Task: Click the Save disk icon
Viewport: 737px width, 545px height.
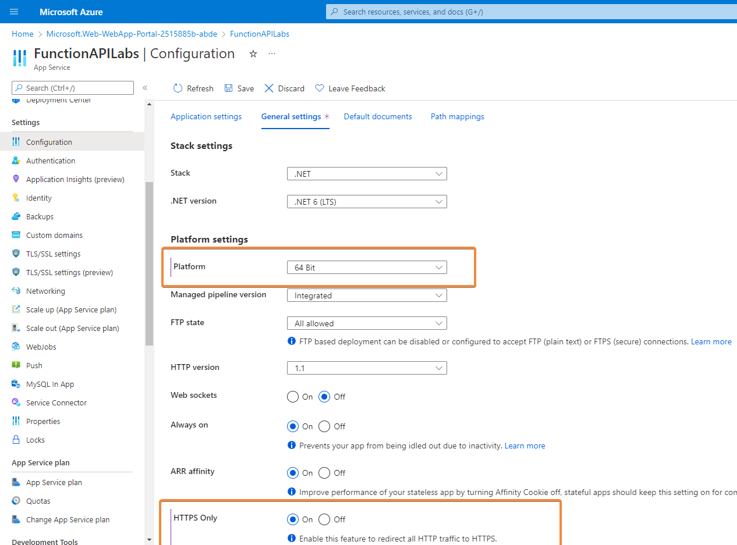Action: coord(229,88)
